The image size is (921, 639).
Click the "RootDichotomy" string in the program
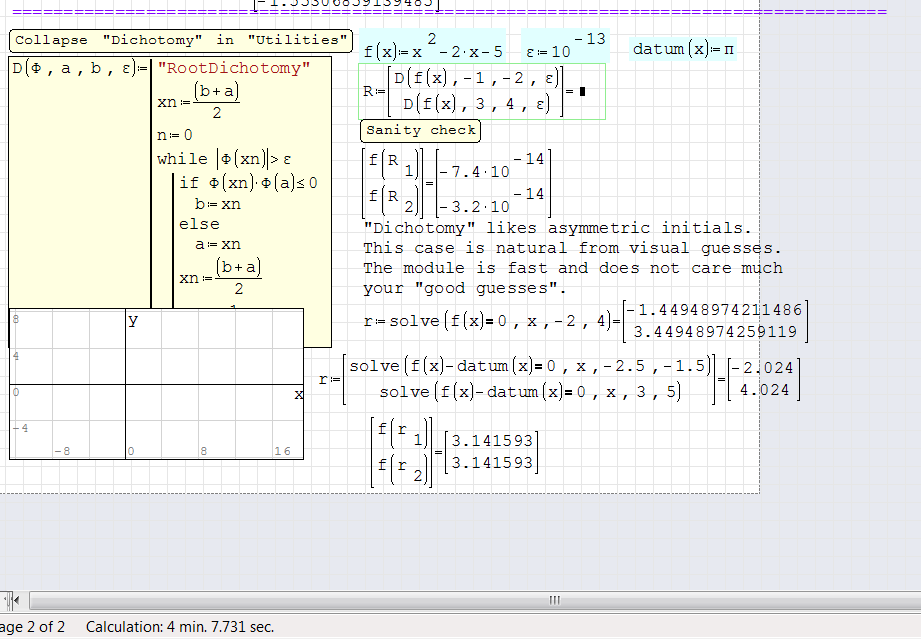(x=233, y=68)
